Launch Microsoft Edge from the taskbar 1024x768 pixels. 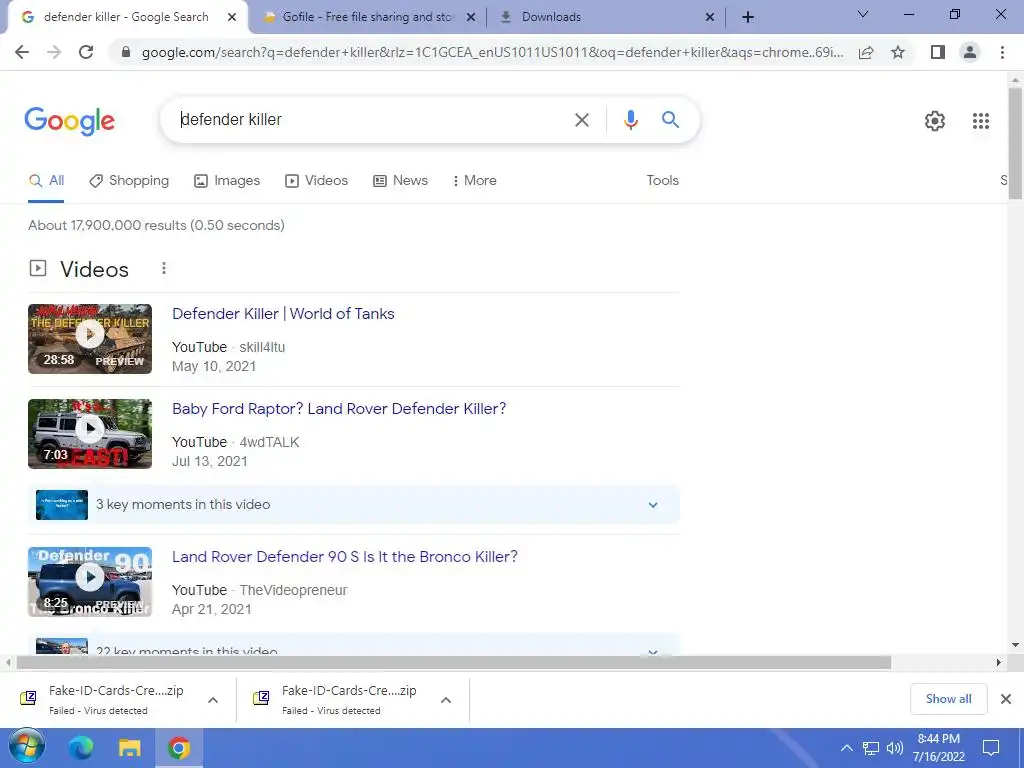[81, 748]
